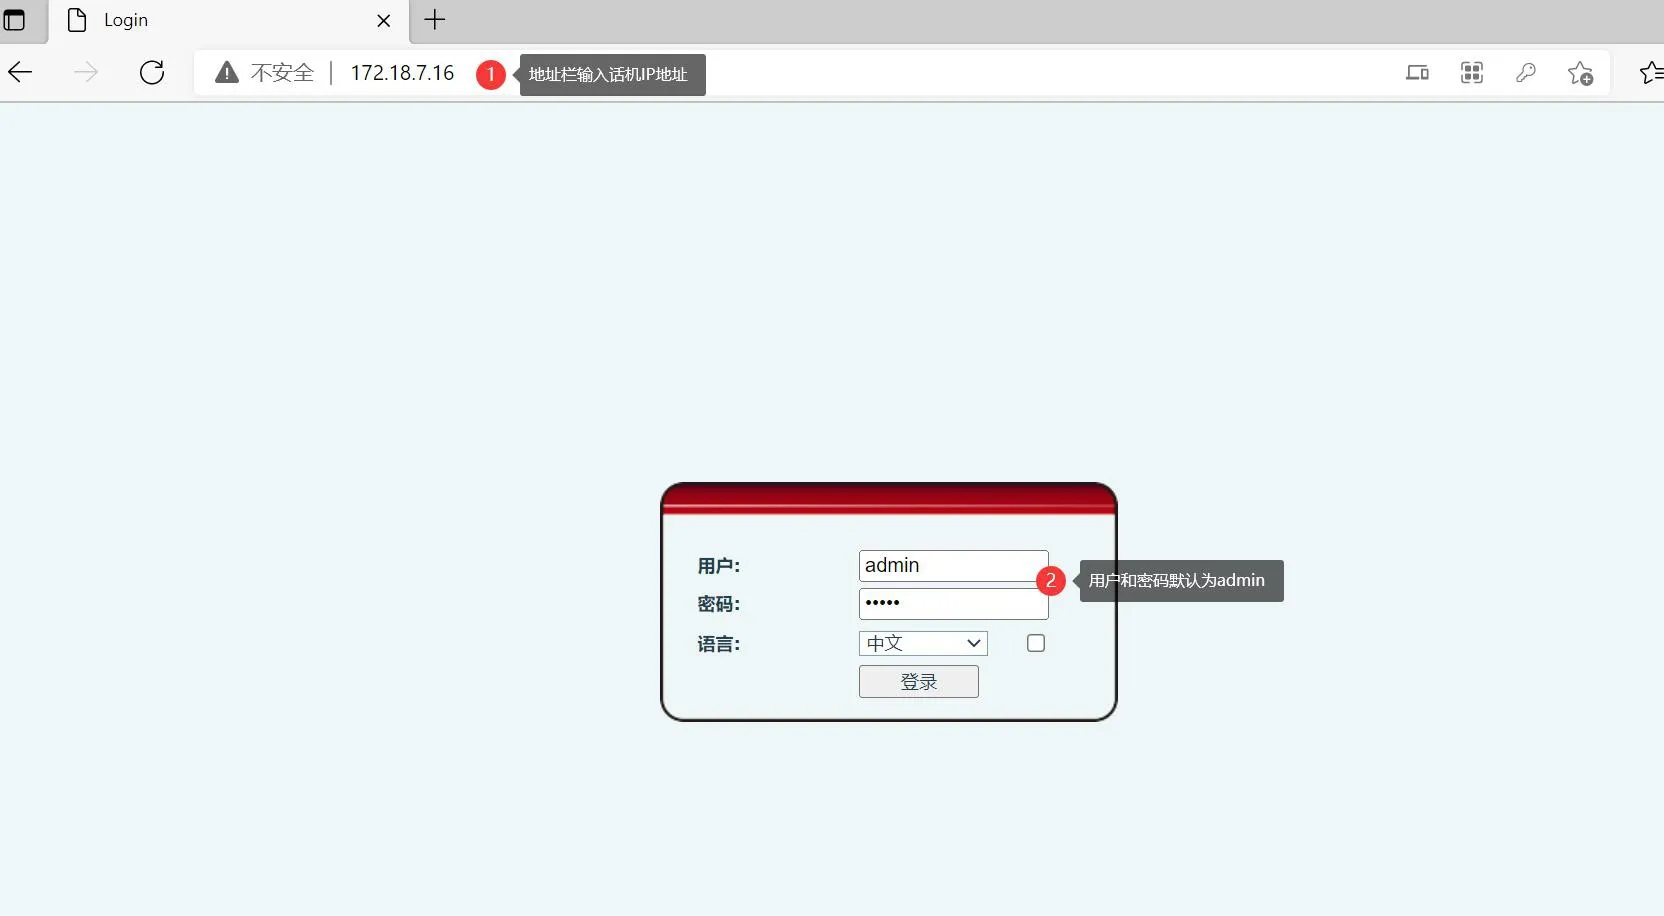Click the send-to-devices icon
The image size is (1664, 916).
click(1417, 73)
